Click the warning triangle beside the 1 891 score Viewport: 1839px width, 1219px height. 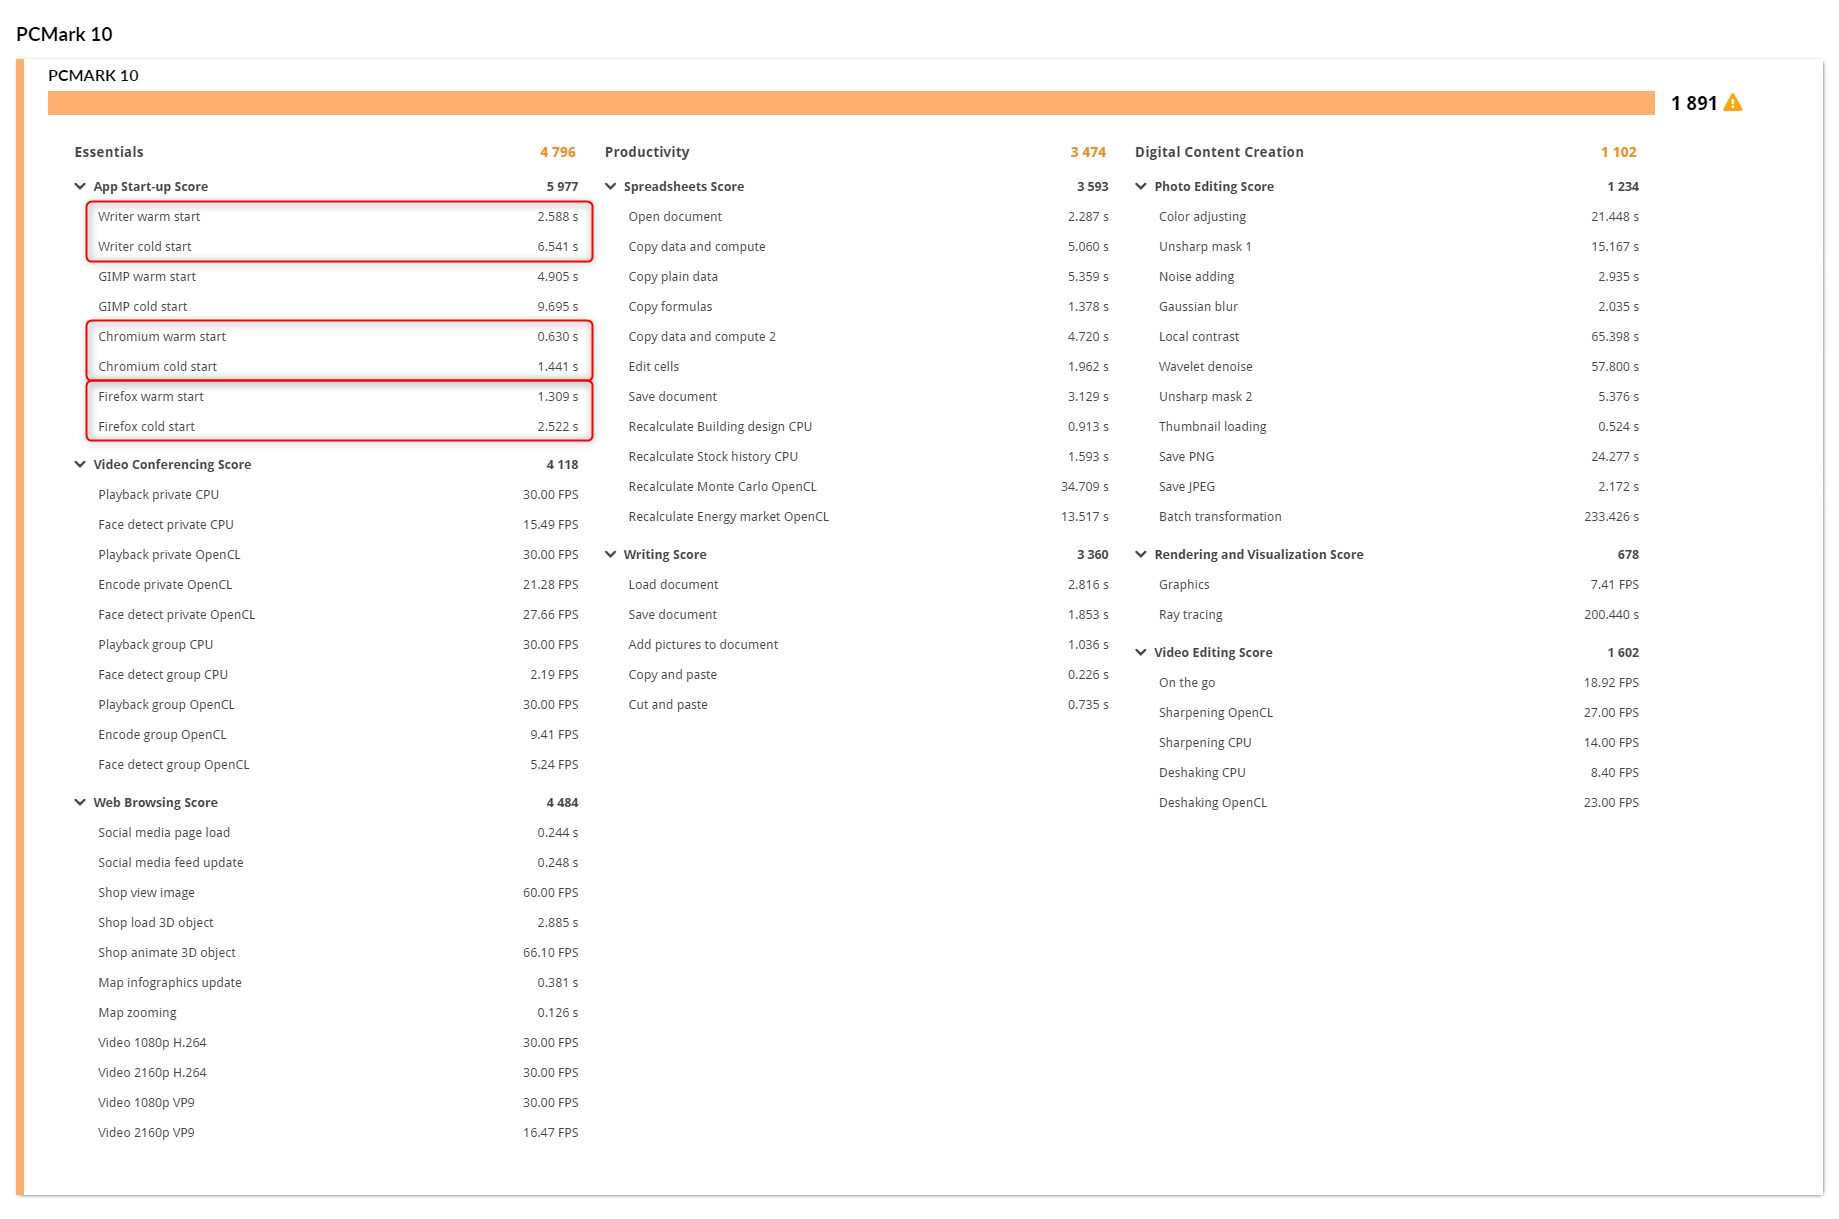tap(1734, 102)
